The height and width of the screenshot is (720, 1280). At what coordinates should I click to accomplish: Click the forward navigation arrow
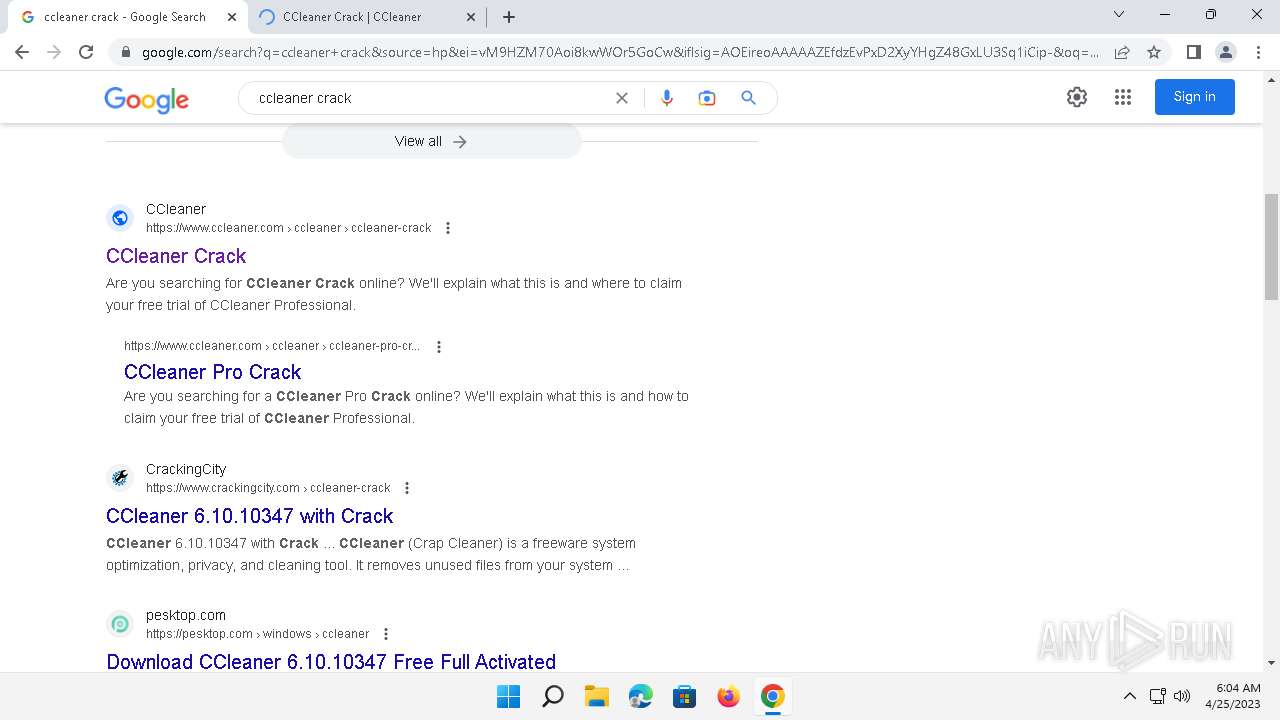[x=54, y=52]
